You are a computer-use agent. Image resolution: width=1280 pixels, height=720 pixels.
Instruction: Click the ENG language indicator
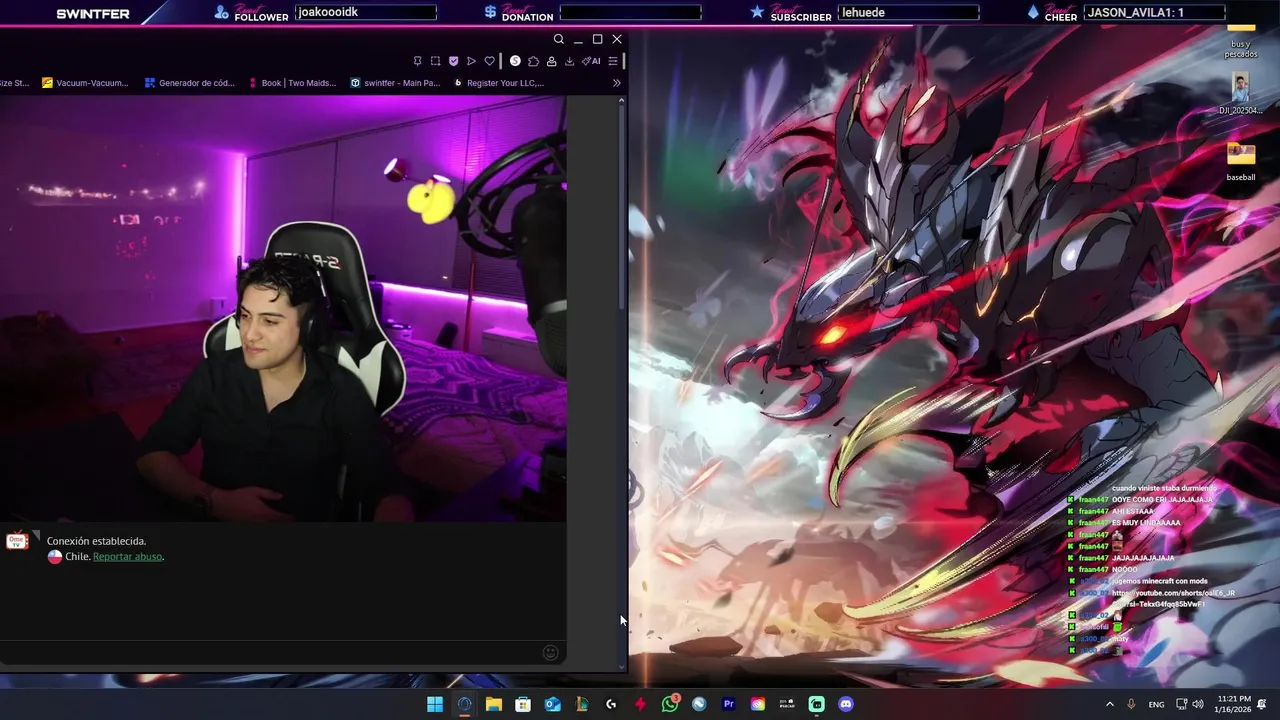1156,704
